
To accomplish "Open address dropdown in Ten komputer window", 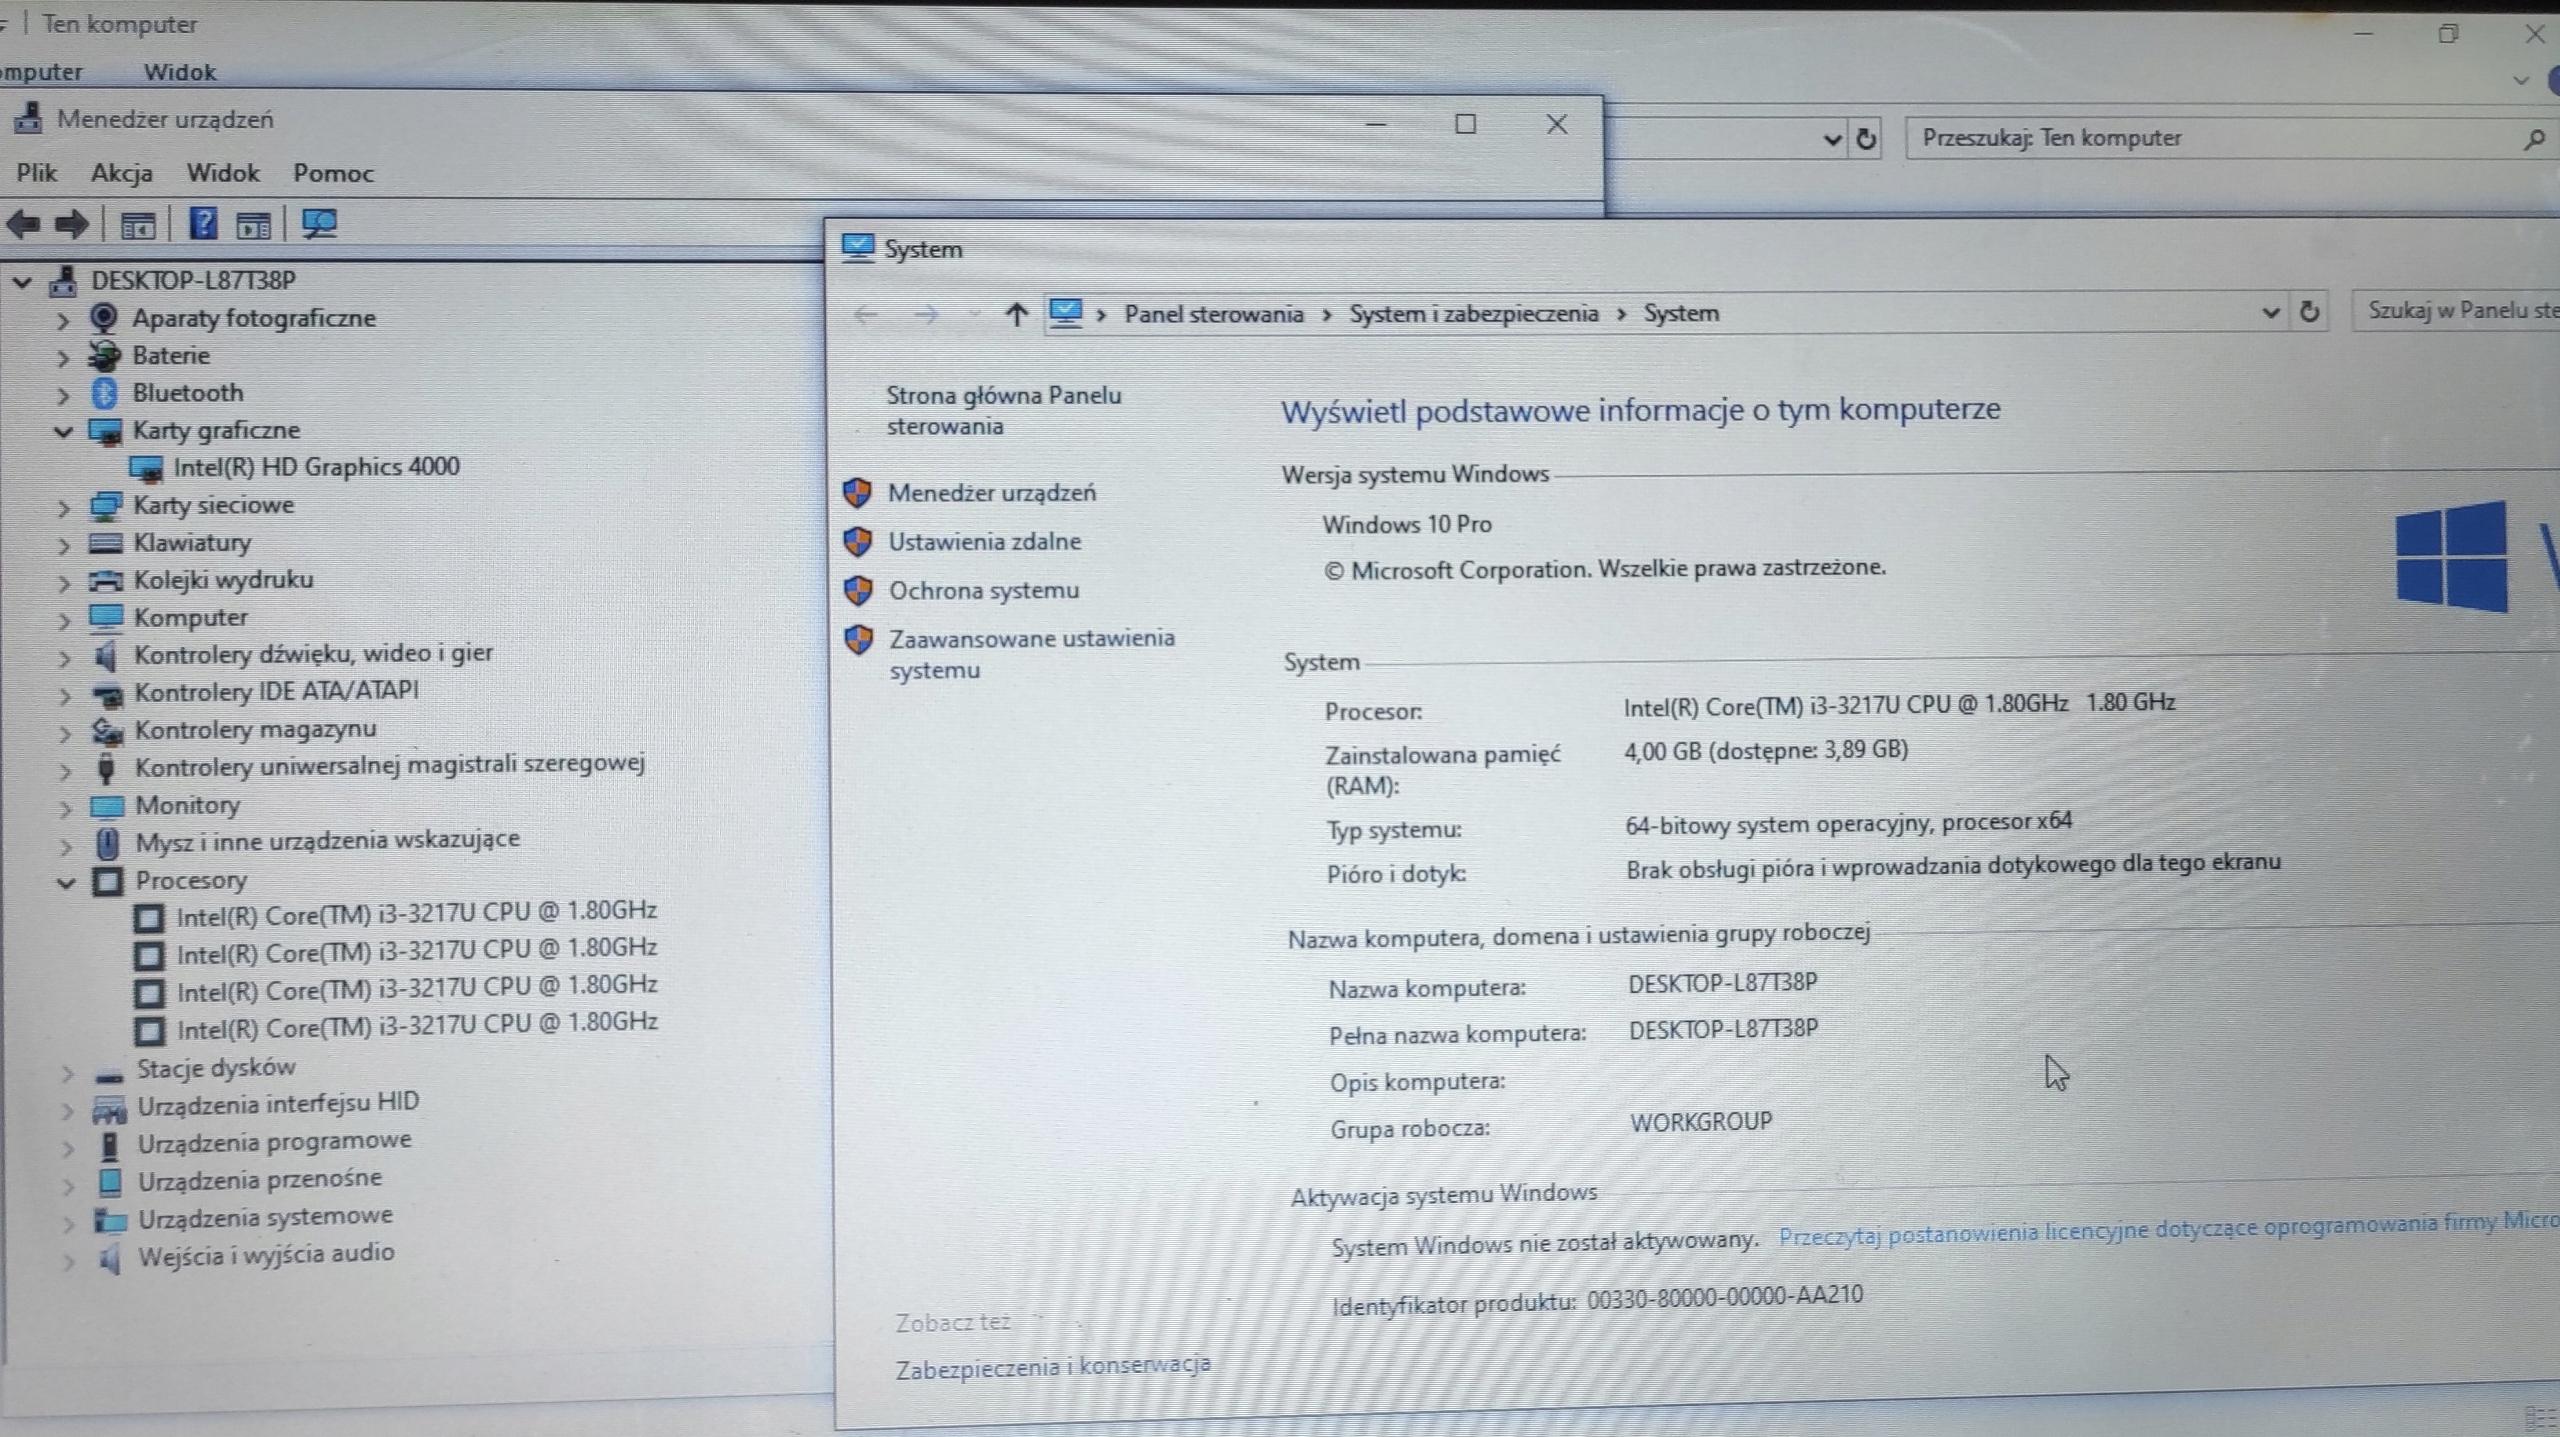I will pos(1832,139).
